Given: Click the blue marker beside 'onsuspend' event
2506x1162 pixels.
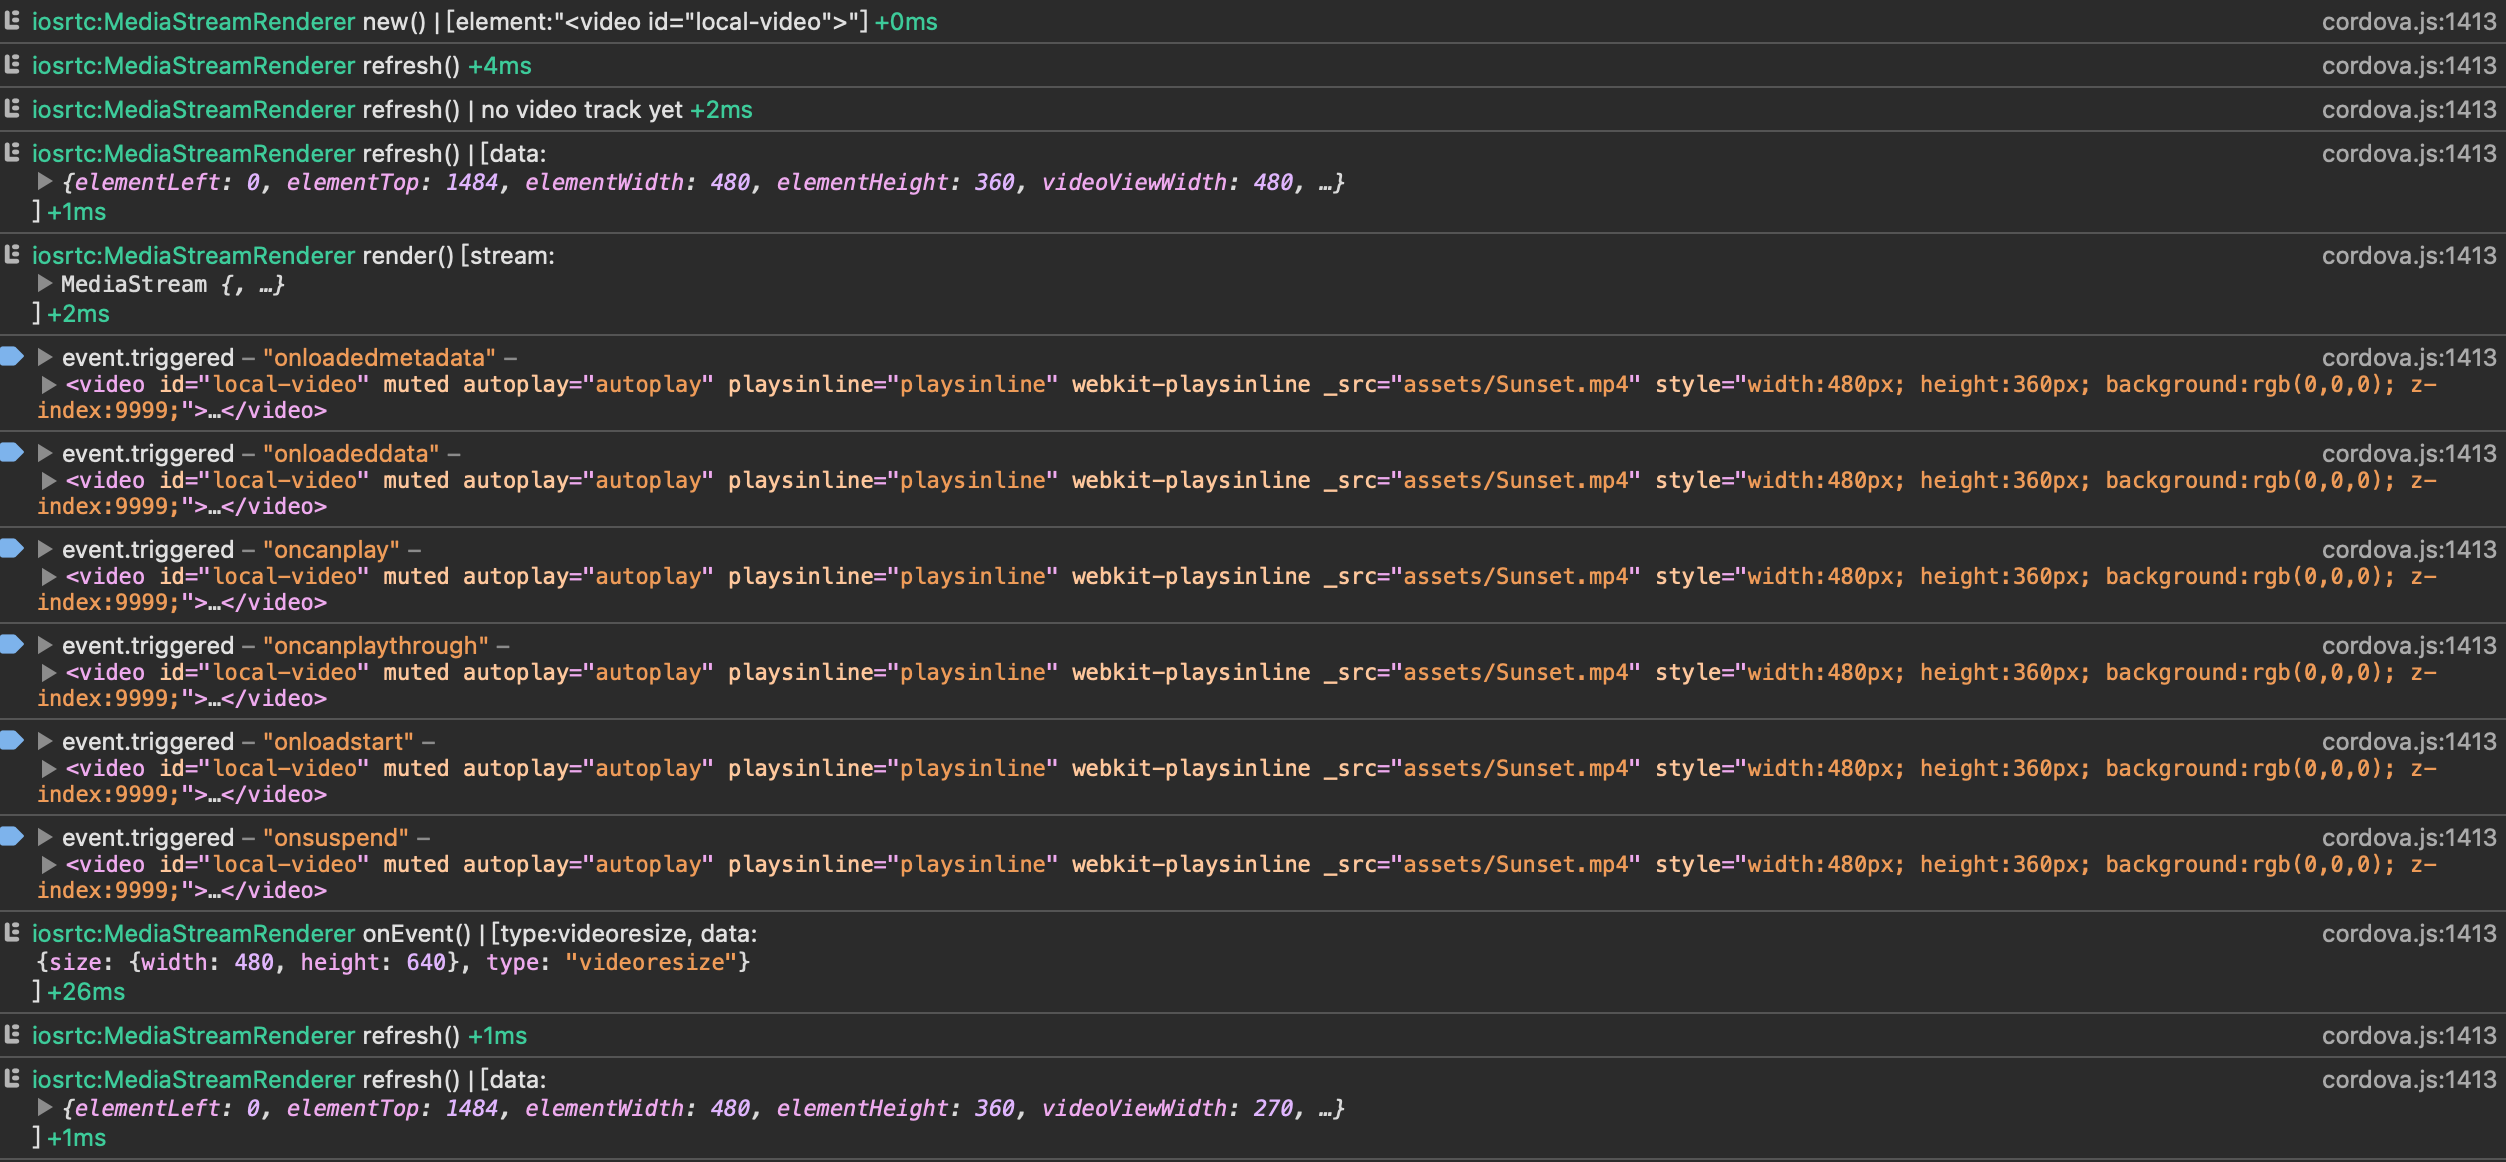Looking at the screenshot, I should click(12, 837).
